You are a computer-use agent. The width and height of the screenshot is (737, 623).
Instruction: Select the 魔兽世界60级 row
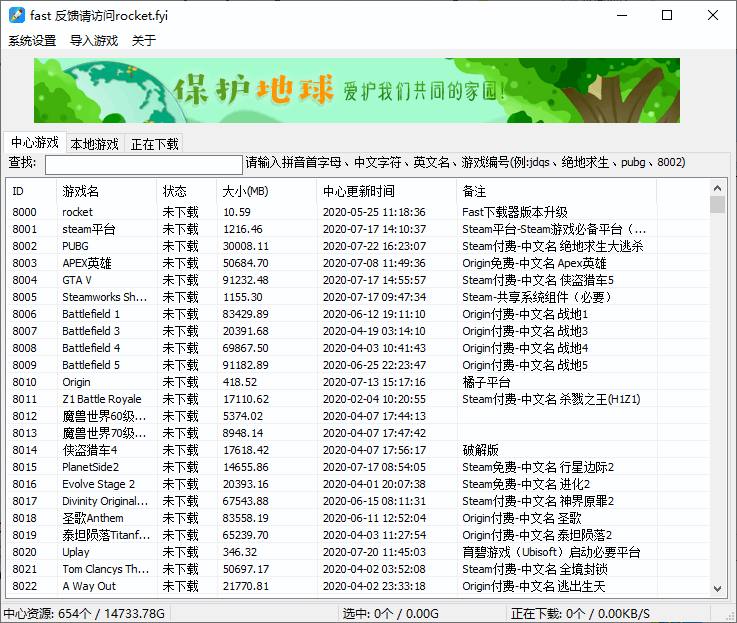click(x=357, y=416)
